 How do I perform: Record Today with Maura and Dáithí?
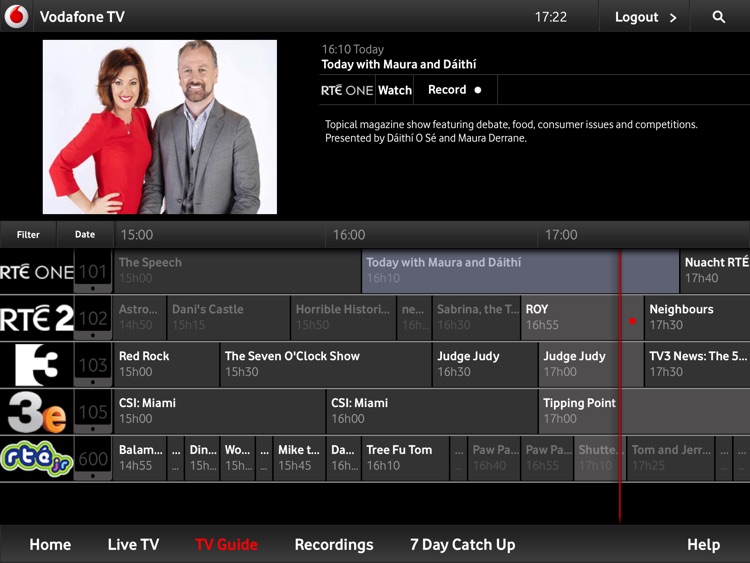pos(455,90)
